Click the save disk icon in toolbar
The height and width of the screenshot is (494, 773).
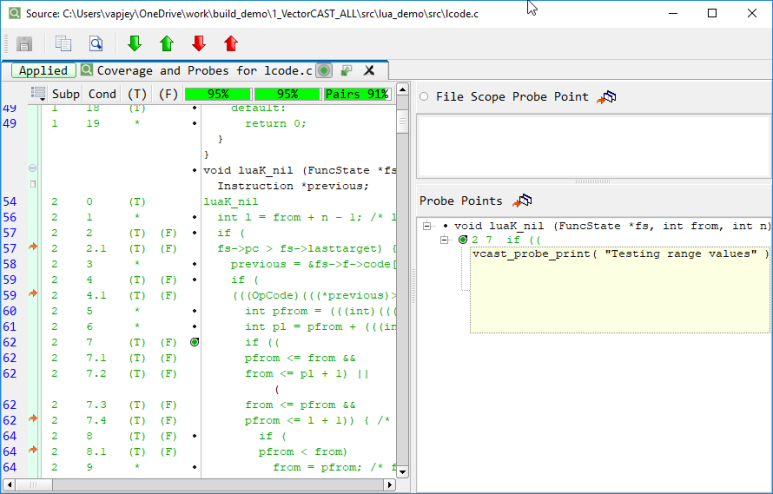25,44
